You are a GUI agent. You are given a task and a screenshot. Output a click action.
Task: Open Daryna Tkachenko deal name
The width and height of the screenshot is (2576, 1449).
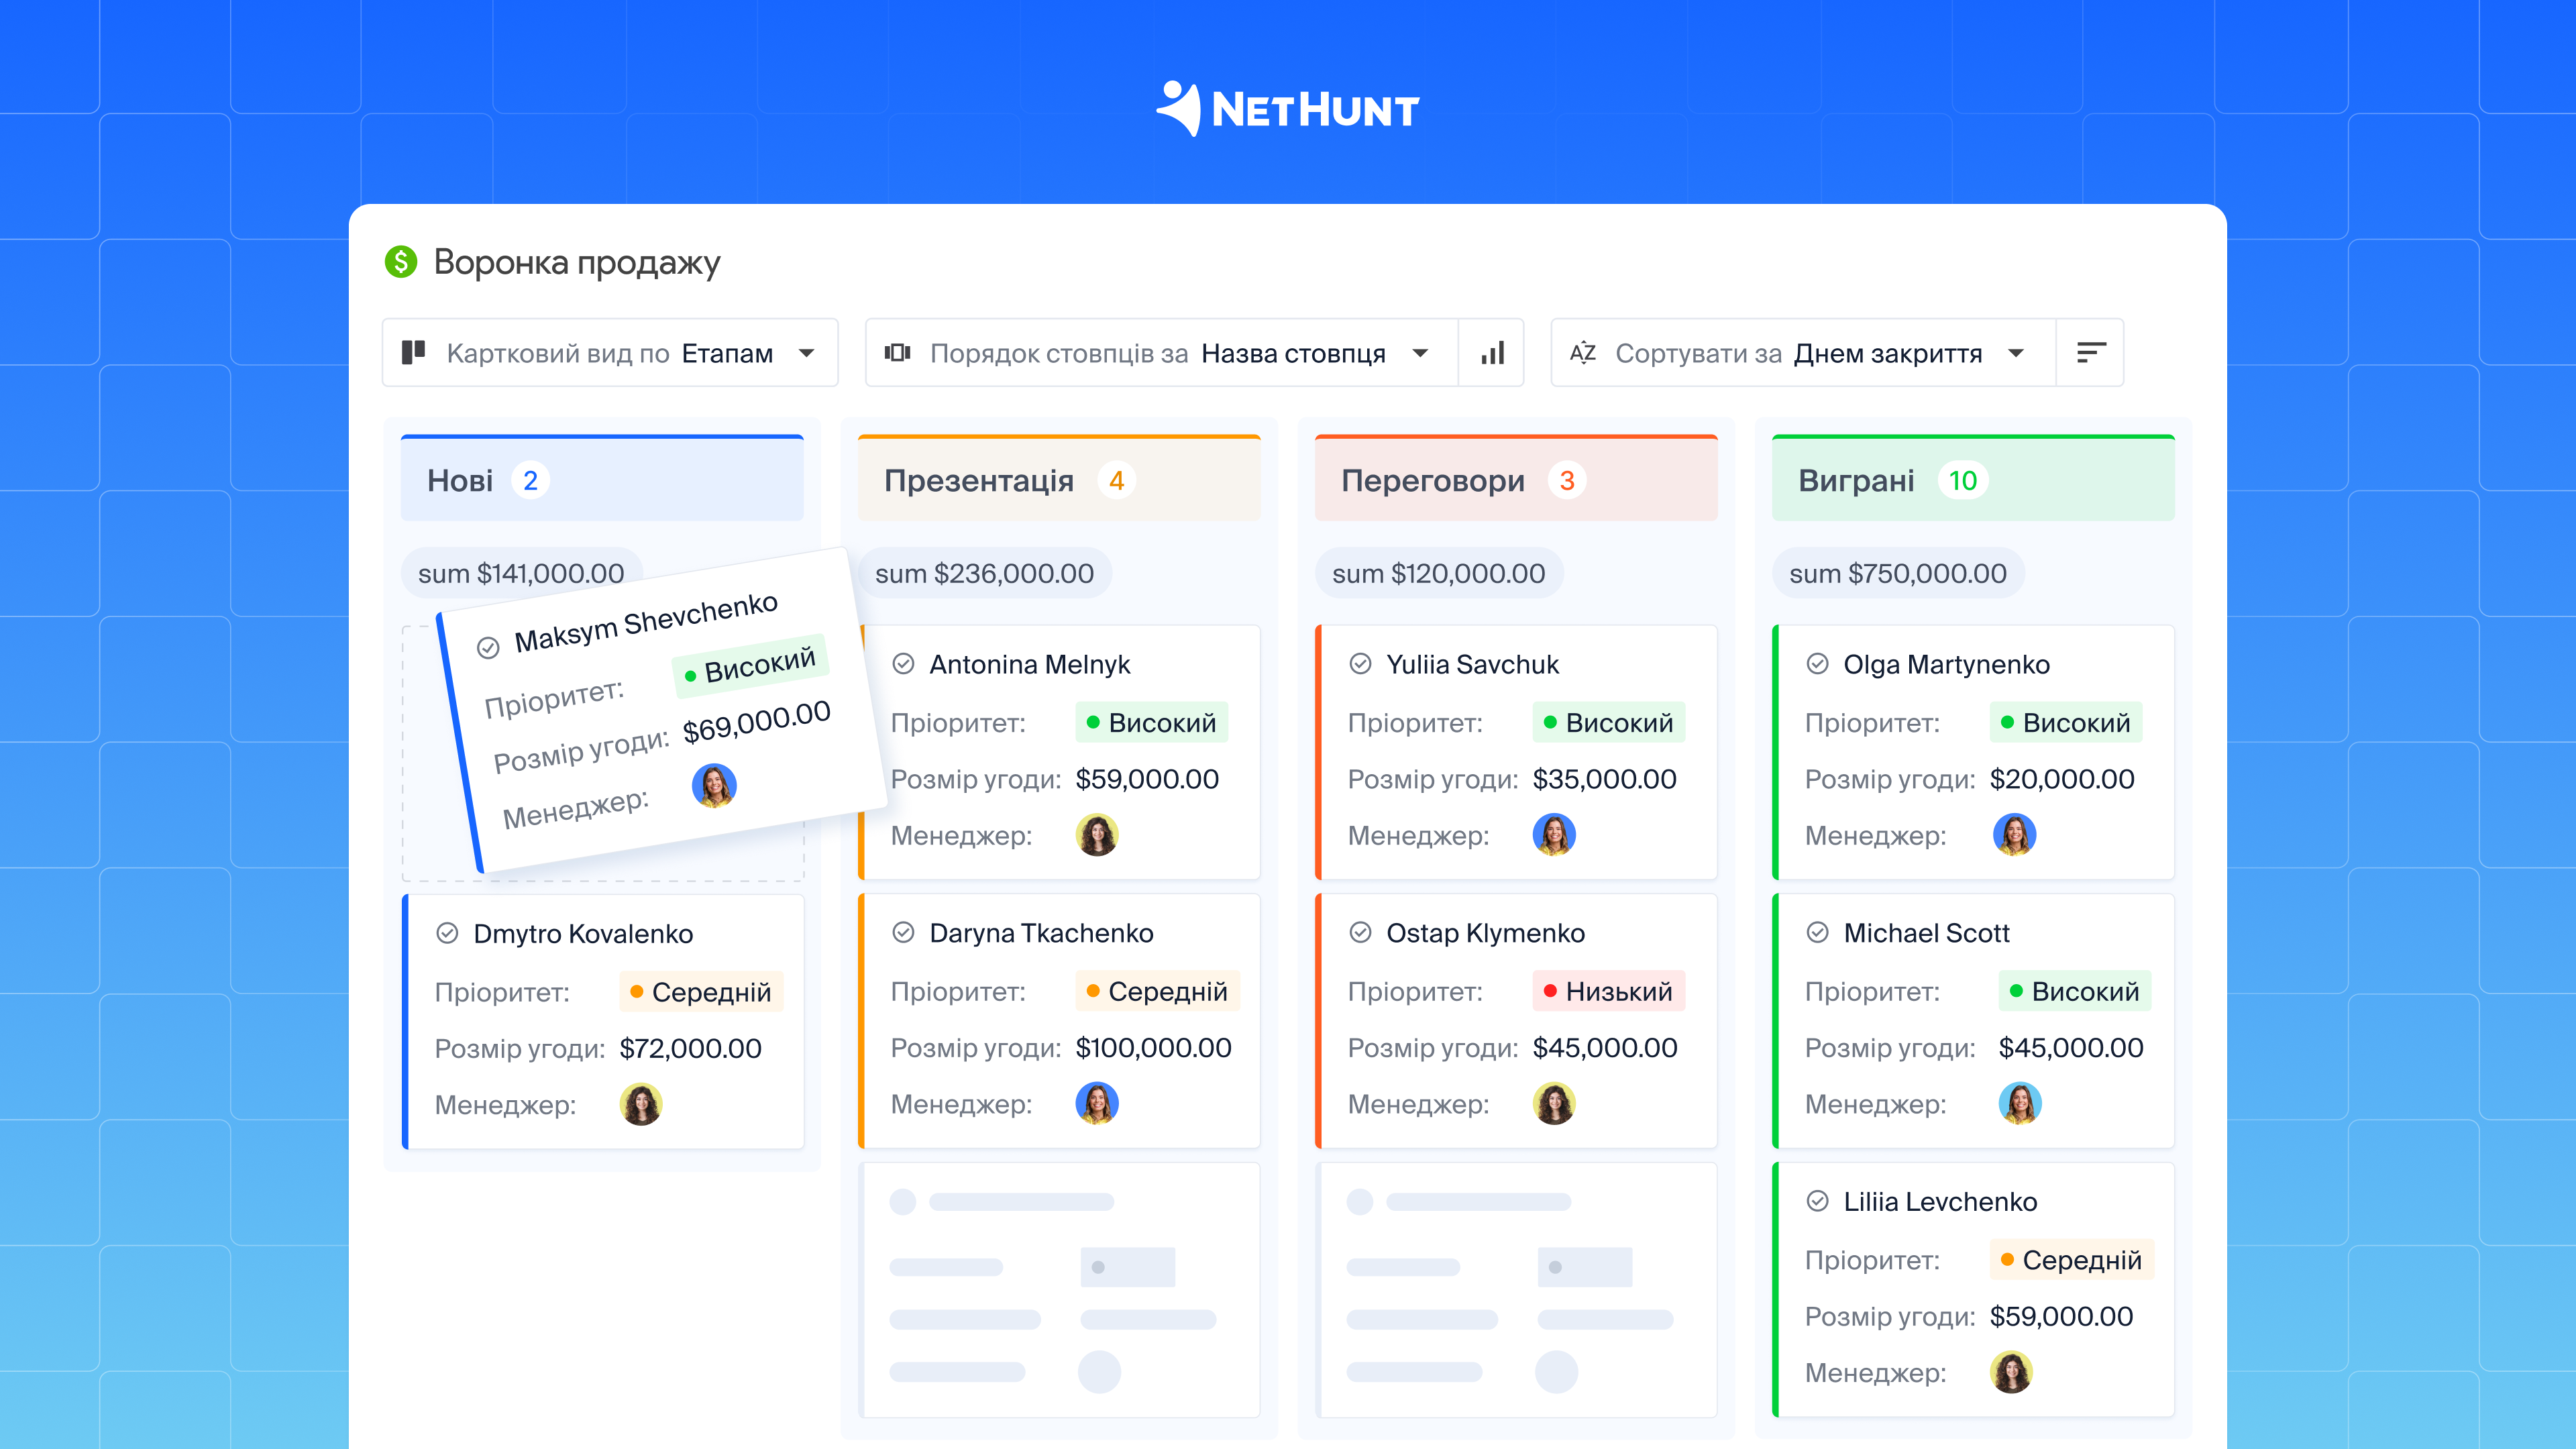click(1041, 933)
